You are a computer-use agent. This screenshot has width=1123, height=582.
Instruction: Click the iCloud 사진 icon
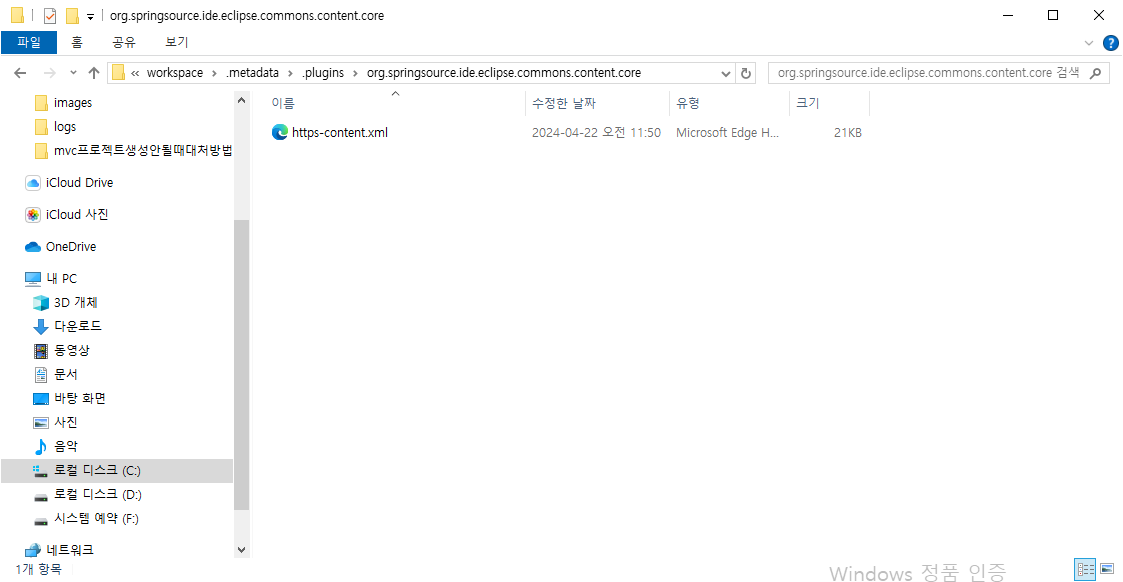tap(33, 215)
